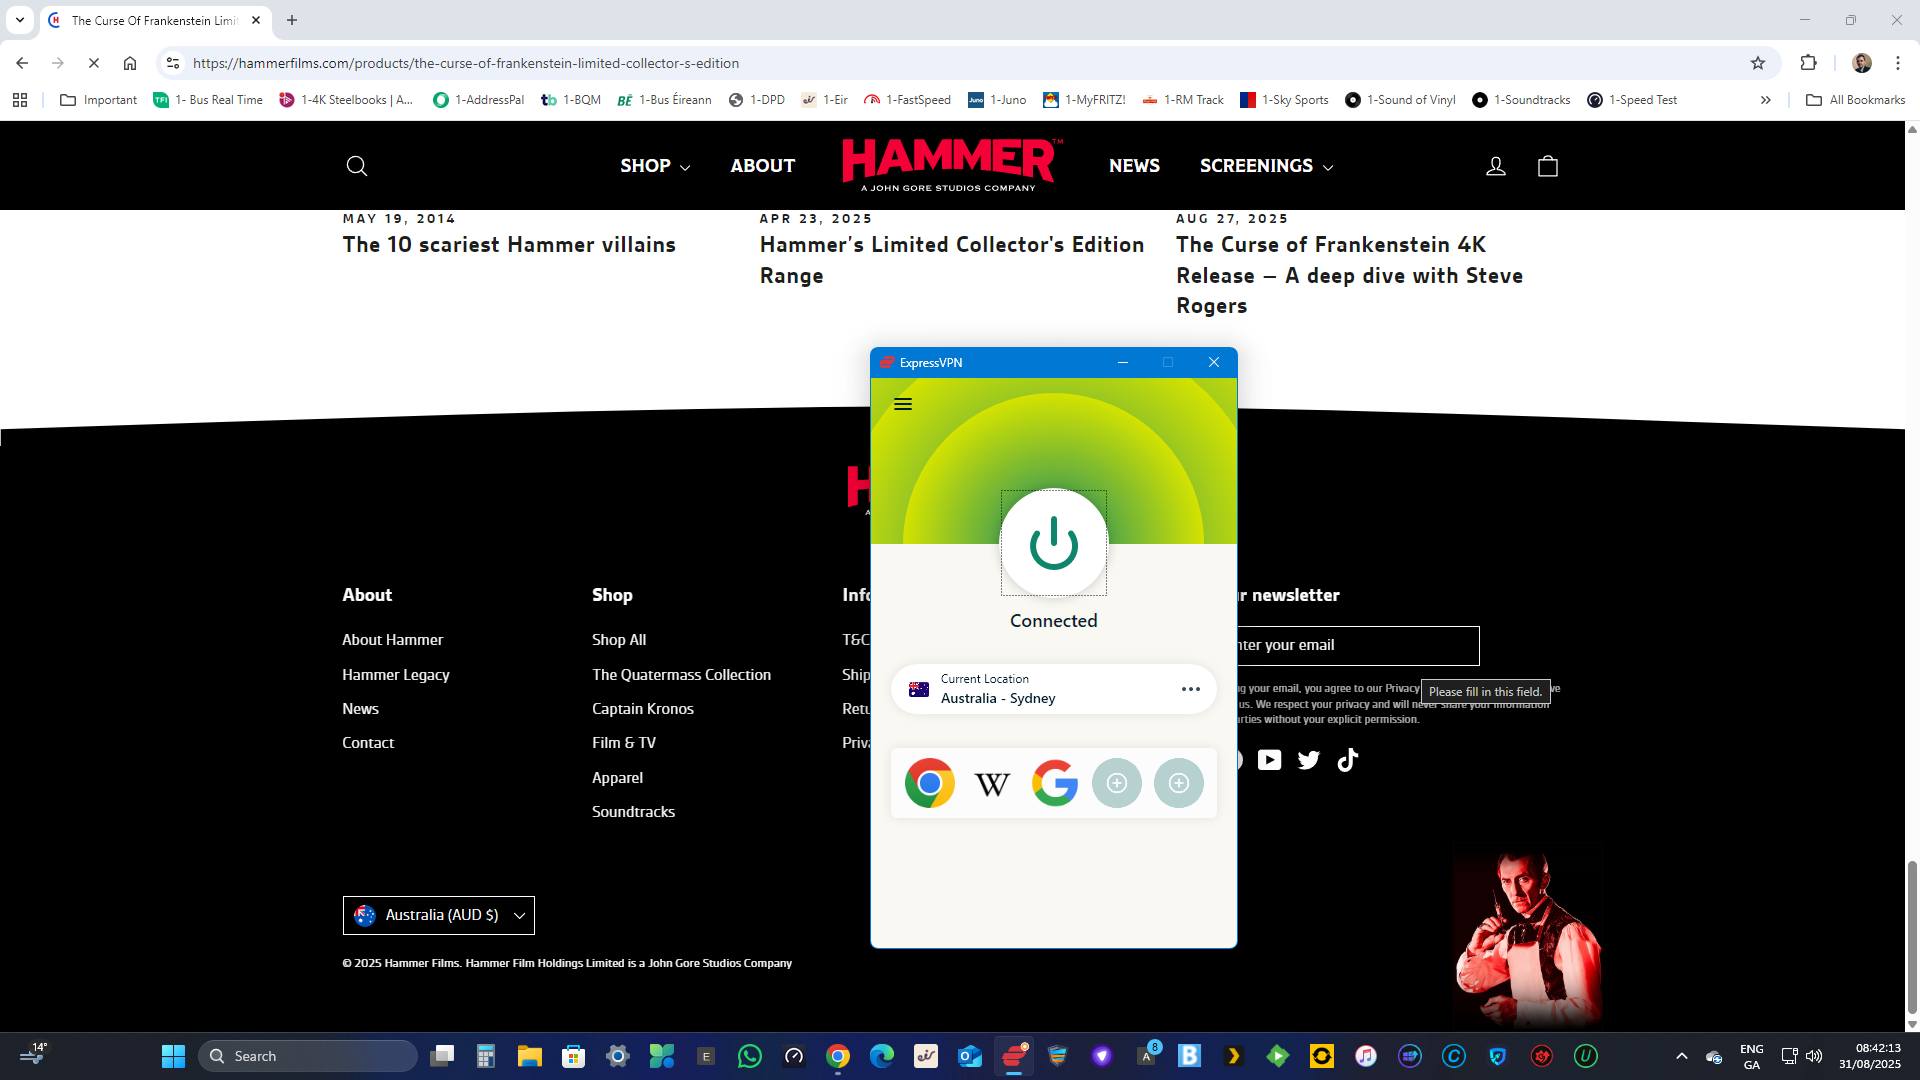Open footer News link under About
This screenshot has width=1920, height=1080.
pyautogui.click(x=360, y=709)
